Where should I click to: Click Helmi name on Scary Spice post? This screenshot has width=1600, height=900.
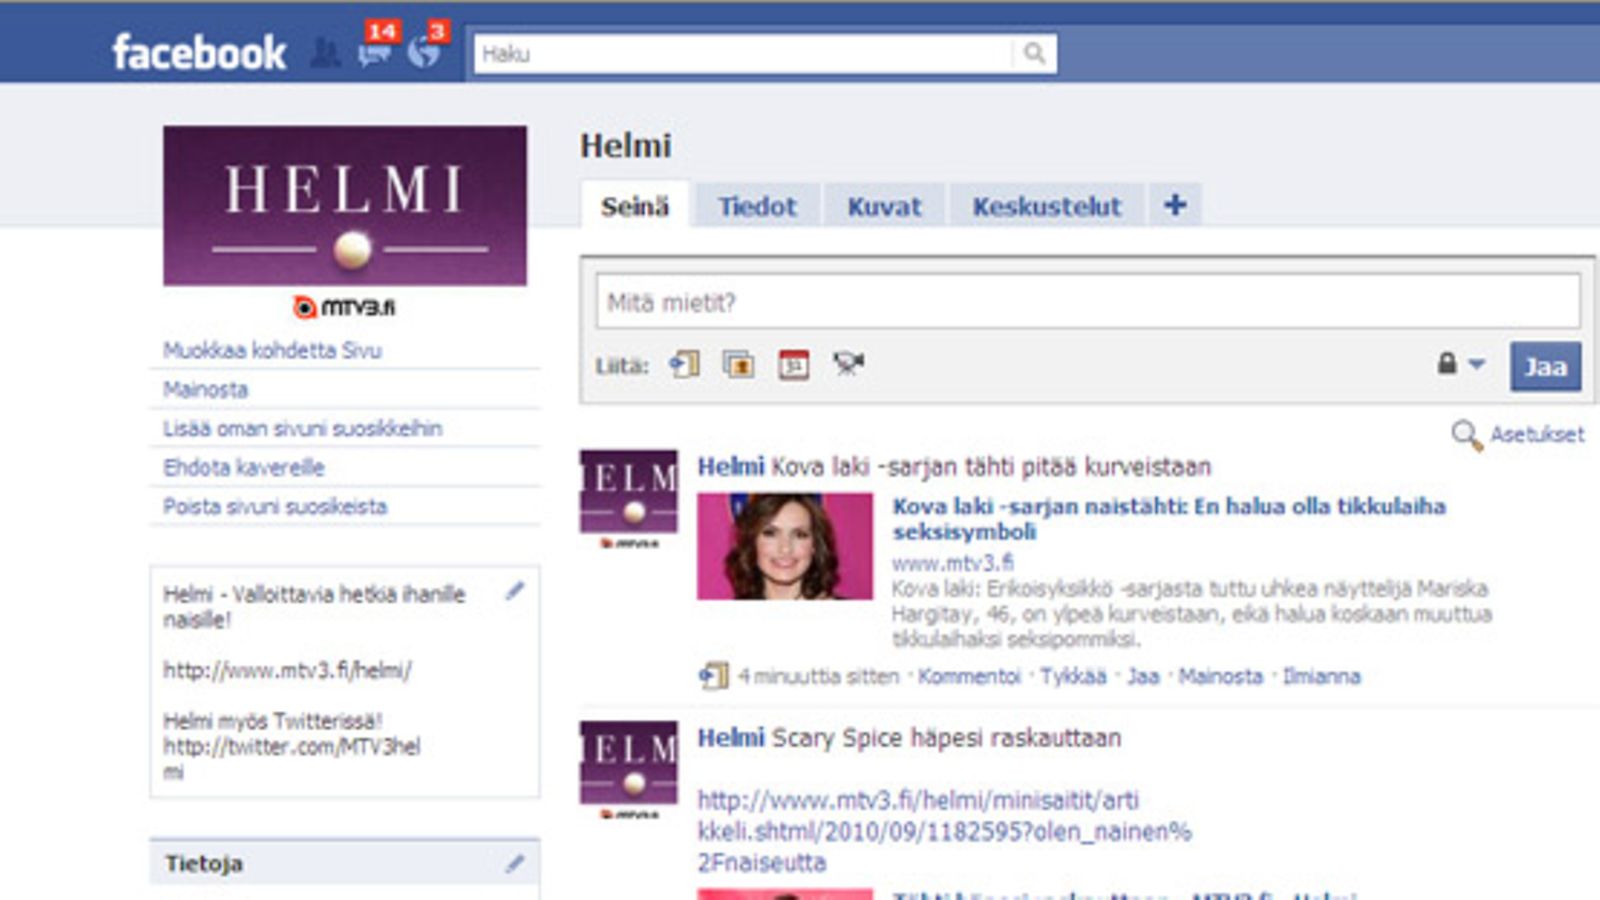coord(731,737)
